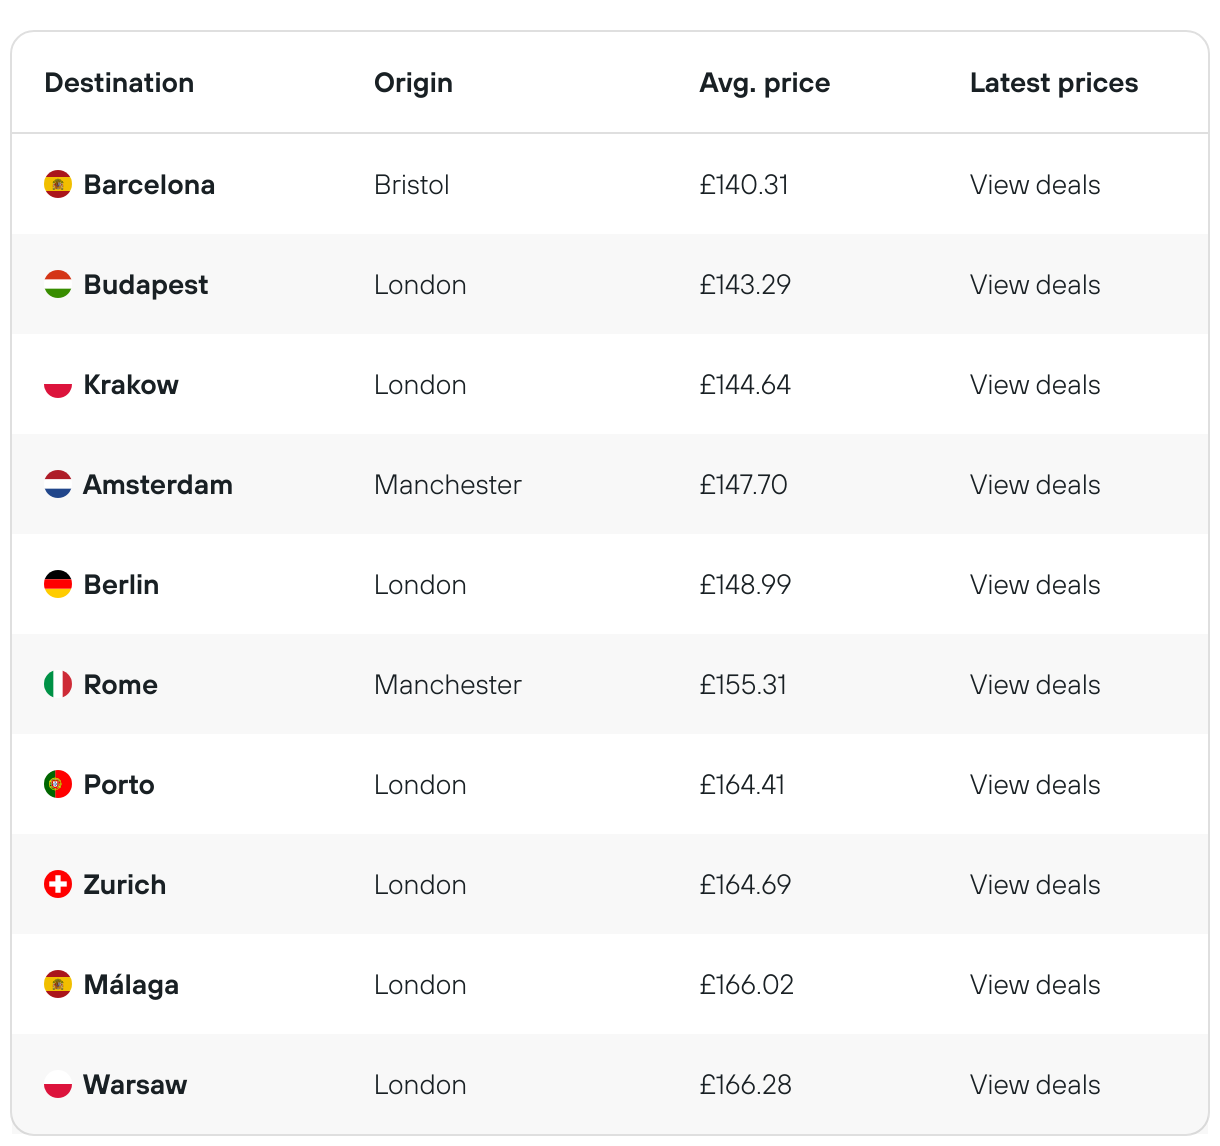Open View deals for Budapest row
This screenshot has height=1146, width=1220.
pos(1035,285)
